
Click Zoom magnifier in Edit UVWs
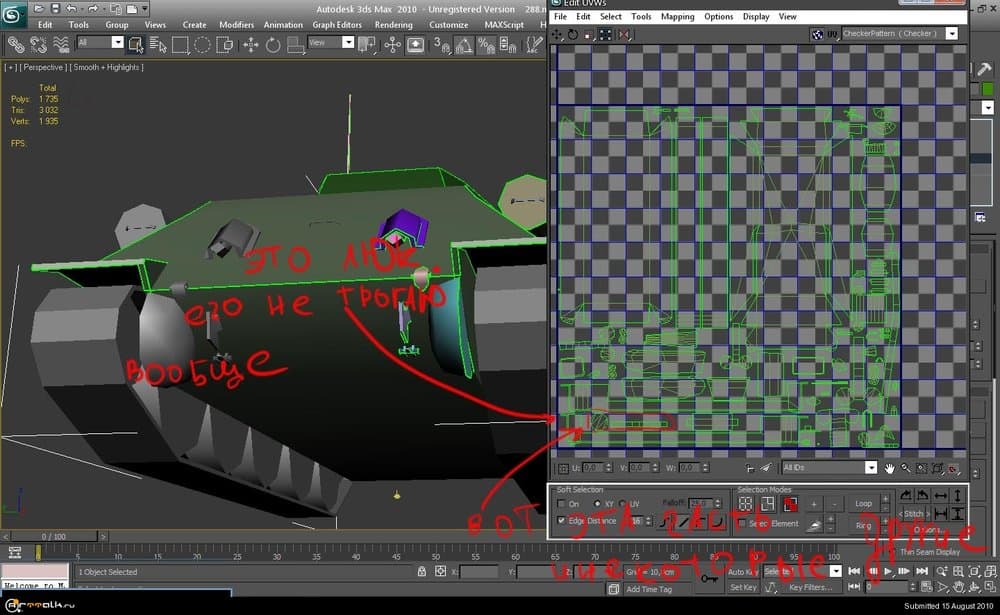pyautogui.click(x=905, y=468)
